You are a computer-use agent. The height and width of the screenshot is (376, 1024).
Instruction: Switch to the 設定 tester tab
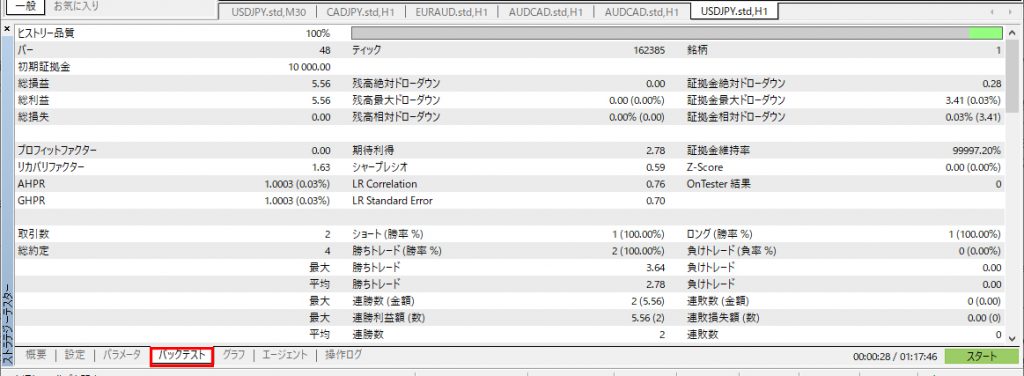pyautogui.click(x=75, y=355)
